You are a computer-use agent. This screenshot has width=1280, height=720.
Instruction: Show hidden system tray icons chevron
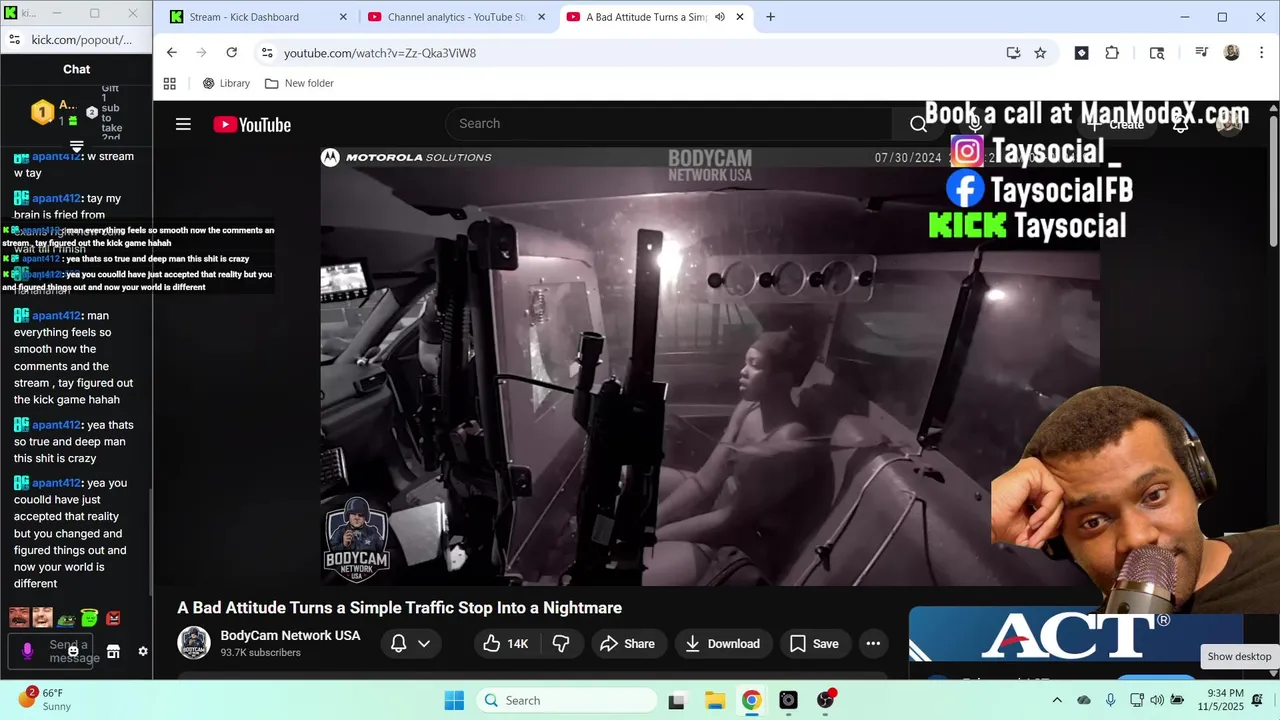pos(1057,700)
